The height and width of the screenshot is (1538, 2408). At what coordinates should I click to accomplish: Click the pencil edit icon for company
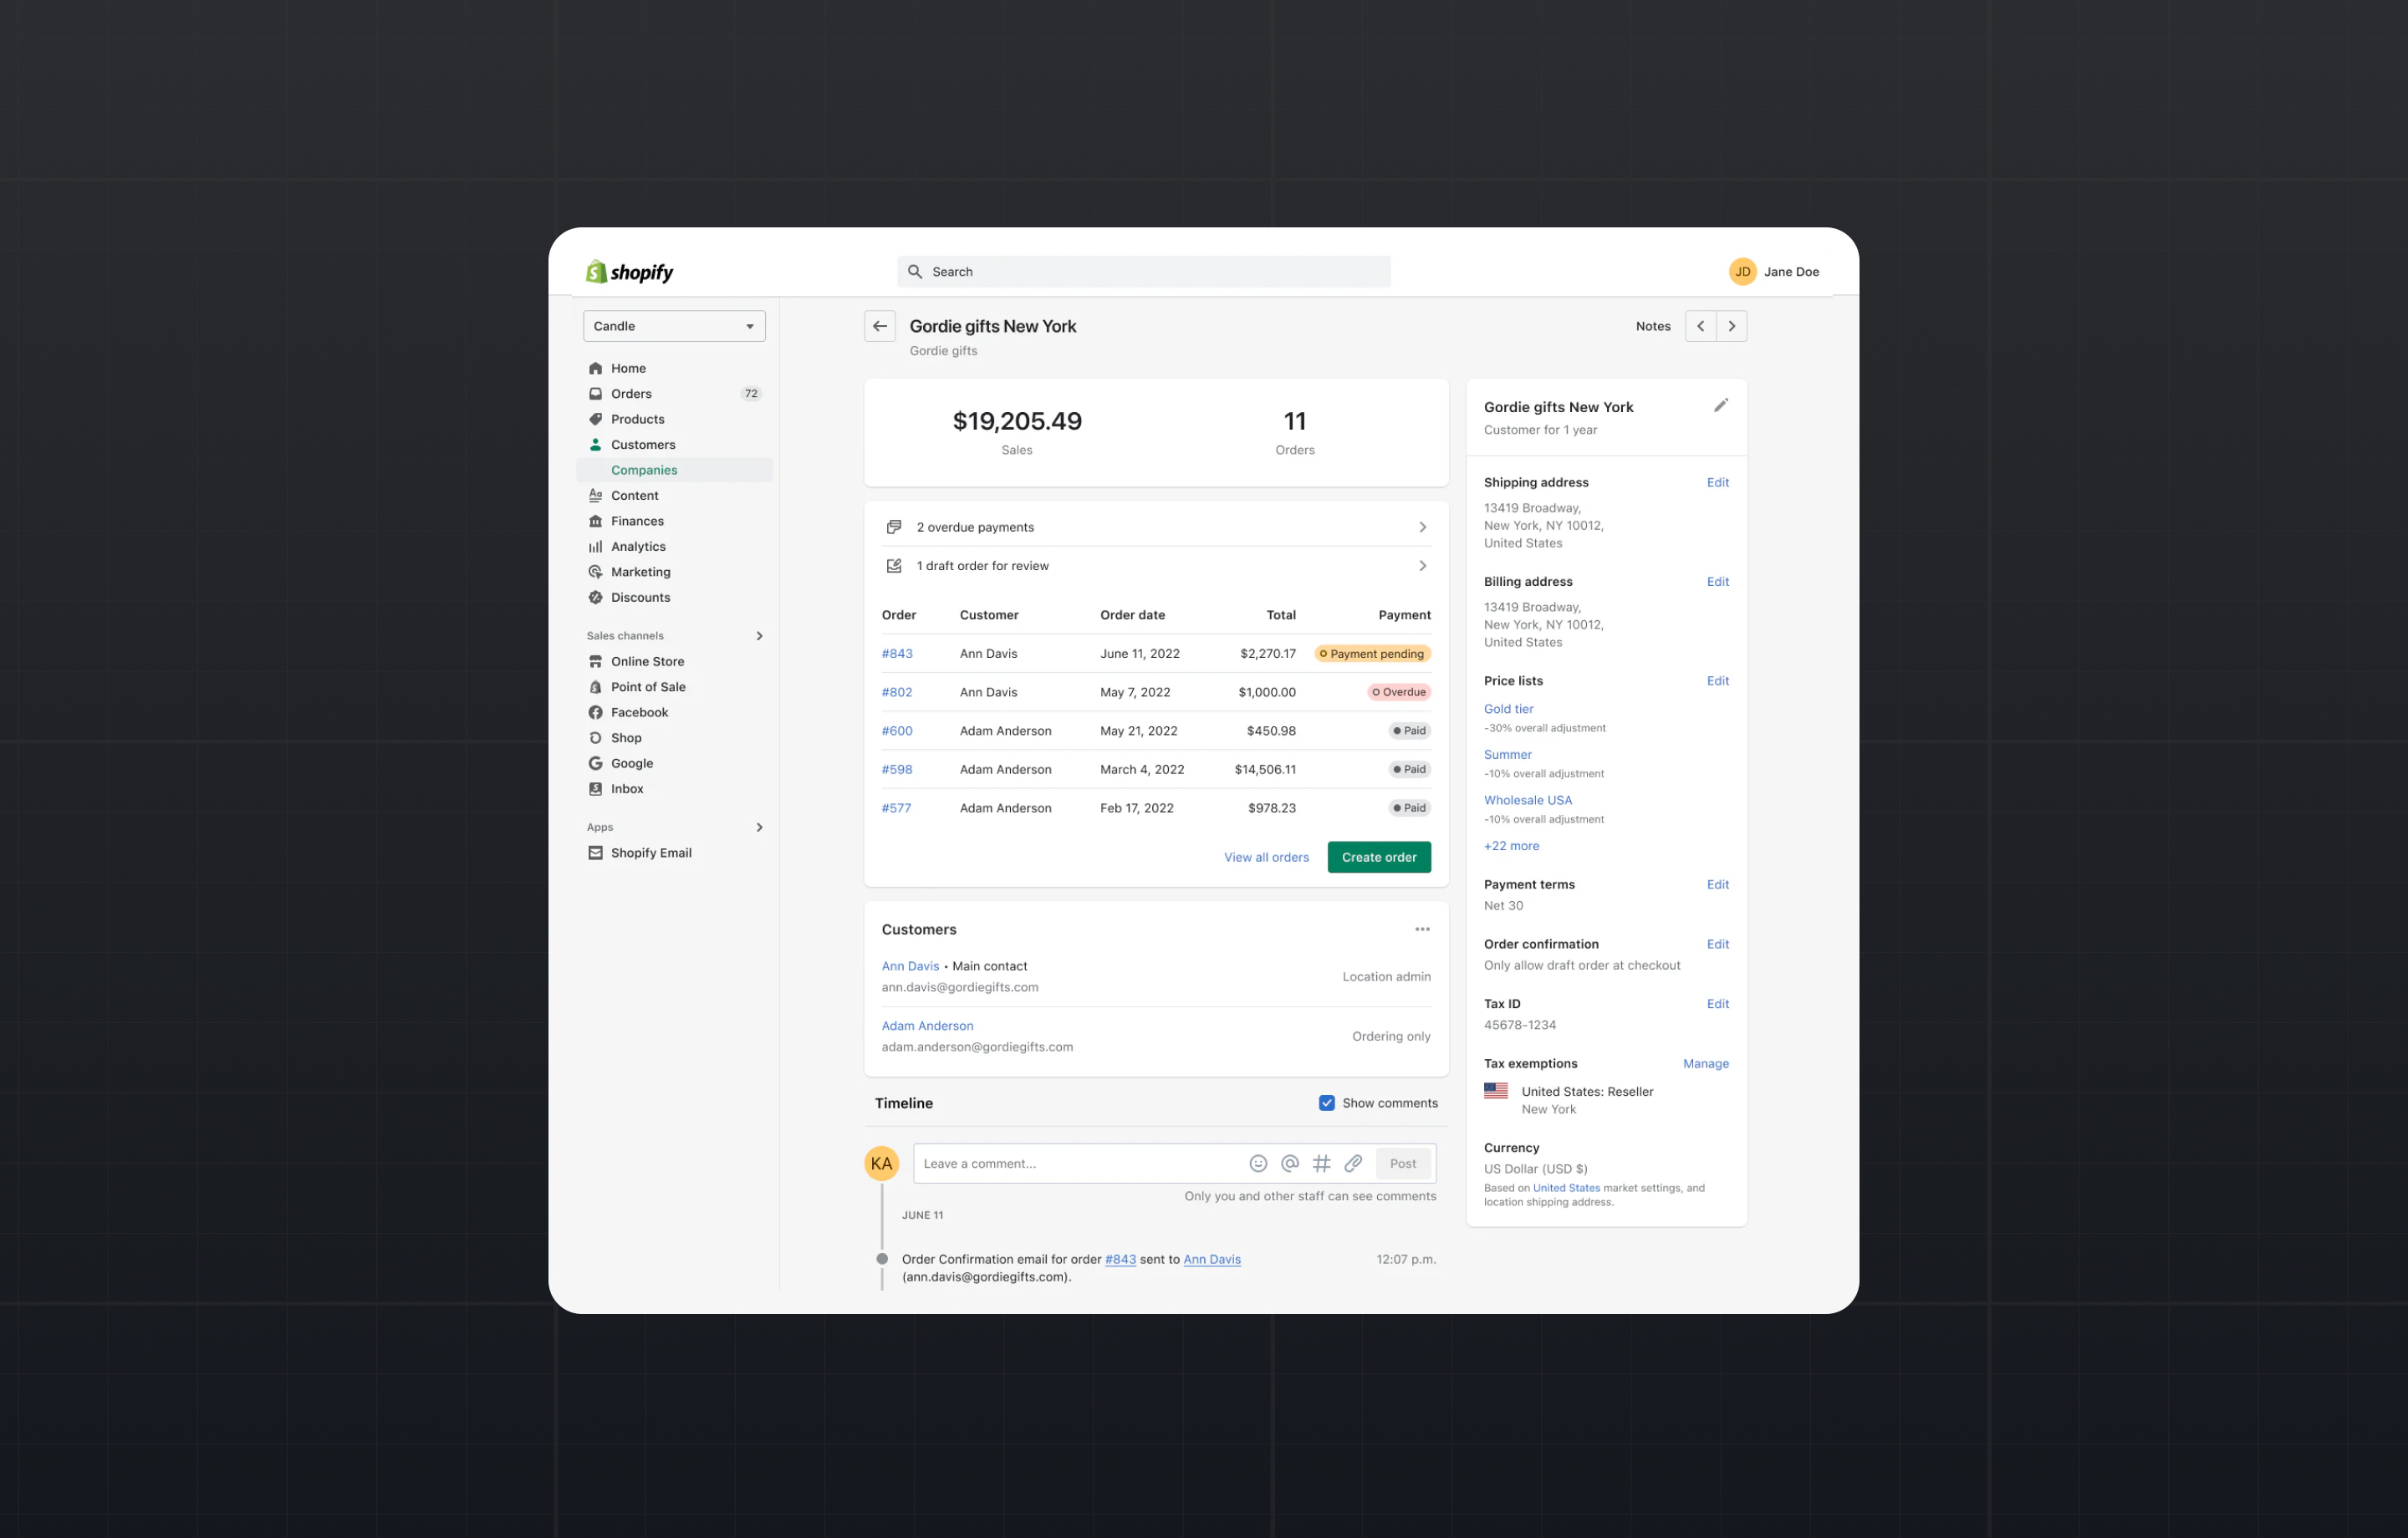[1720, 406]
